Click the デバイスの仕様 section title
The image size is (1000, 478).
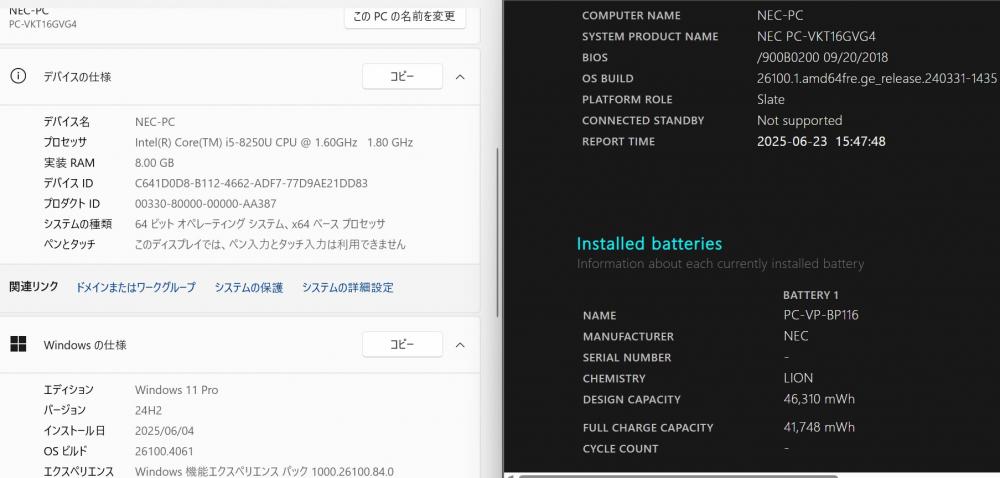[77, 76]
